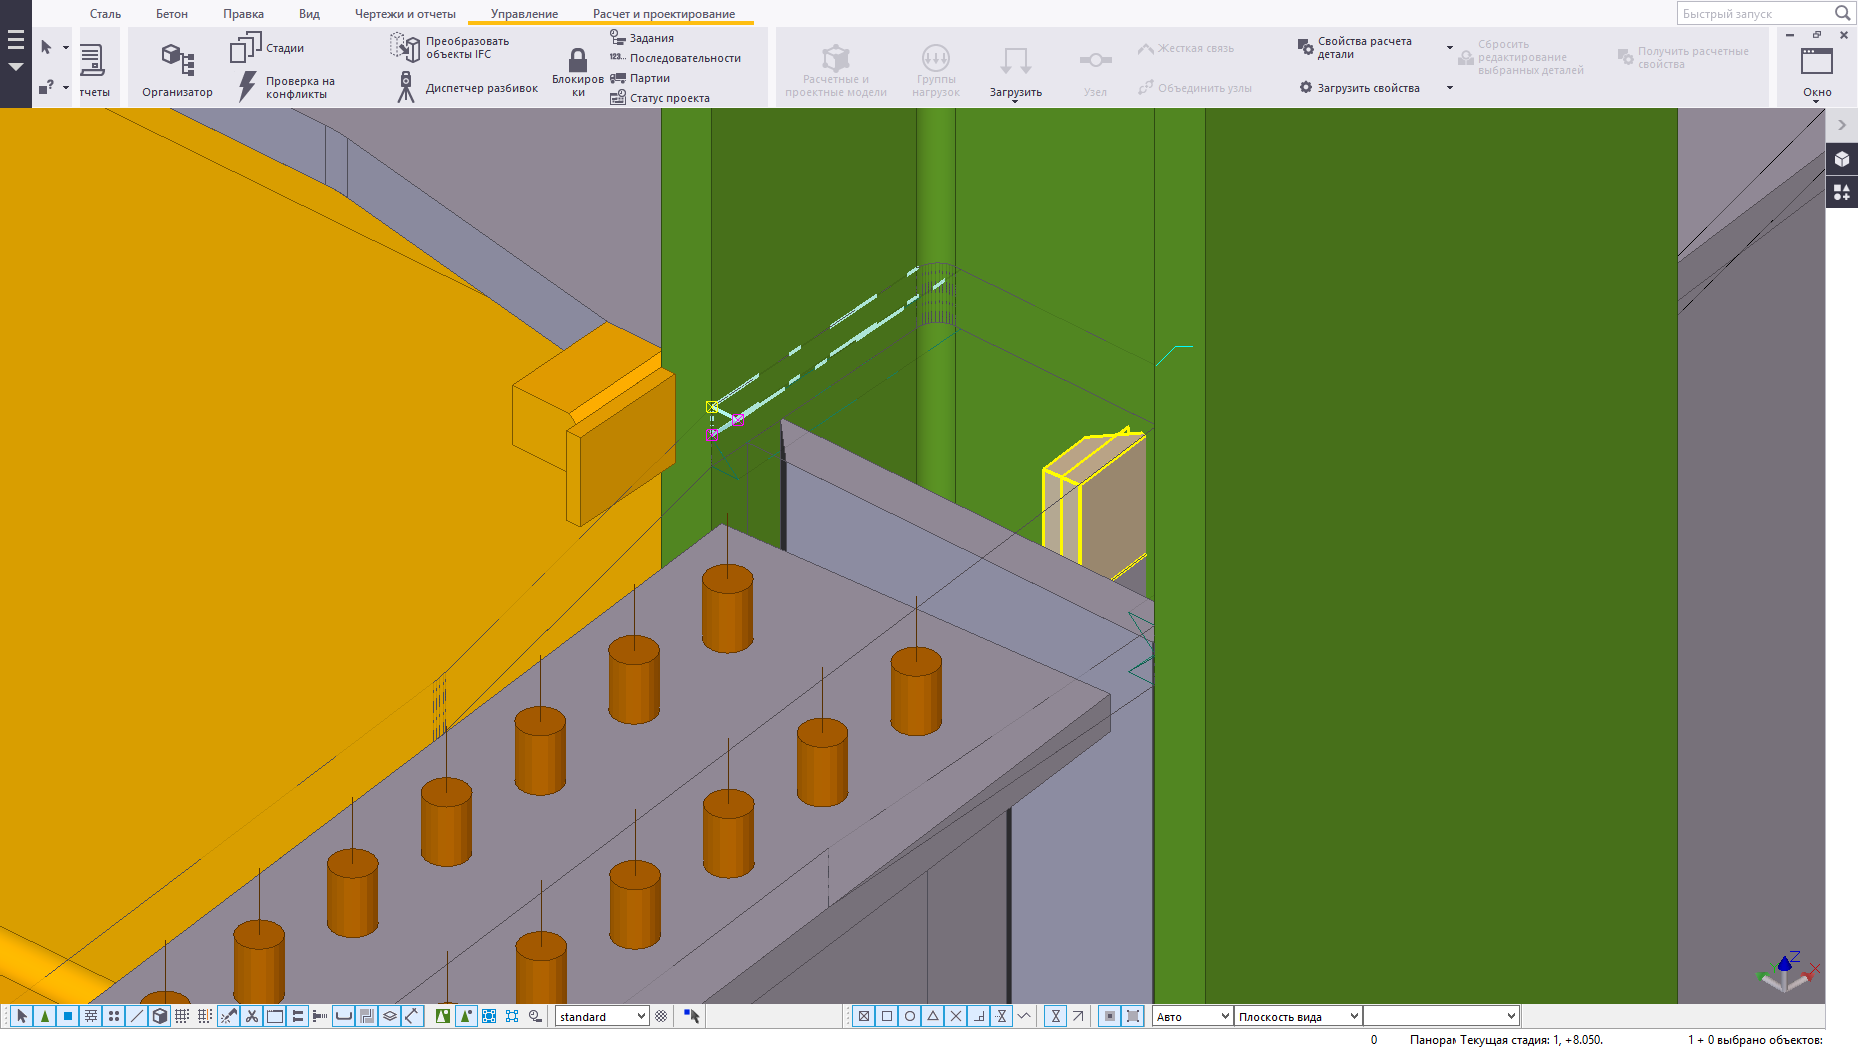Open the Авто snap depth dropdown

pos(1192,1016)
